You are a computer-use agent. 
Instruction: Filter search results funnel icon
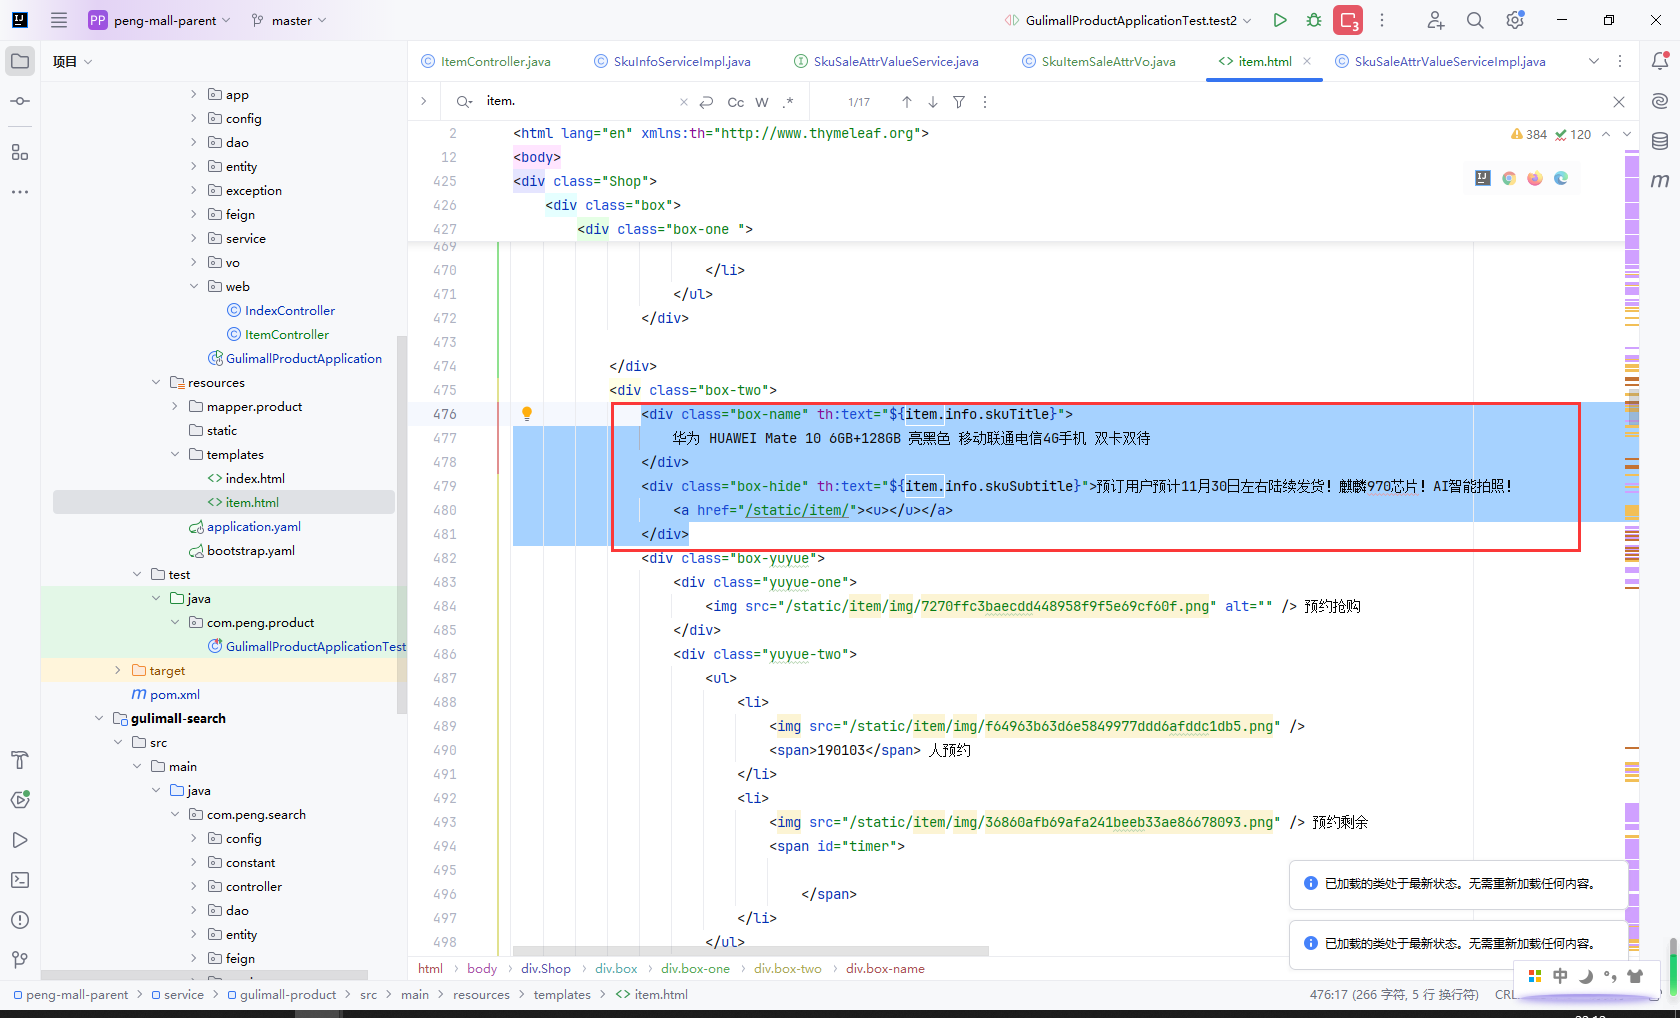[959, 102]
